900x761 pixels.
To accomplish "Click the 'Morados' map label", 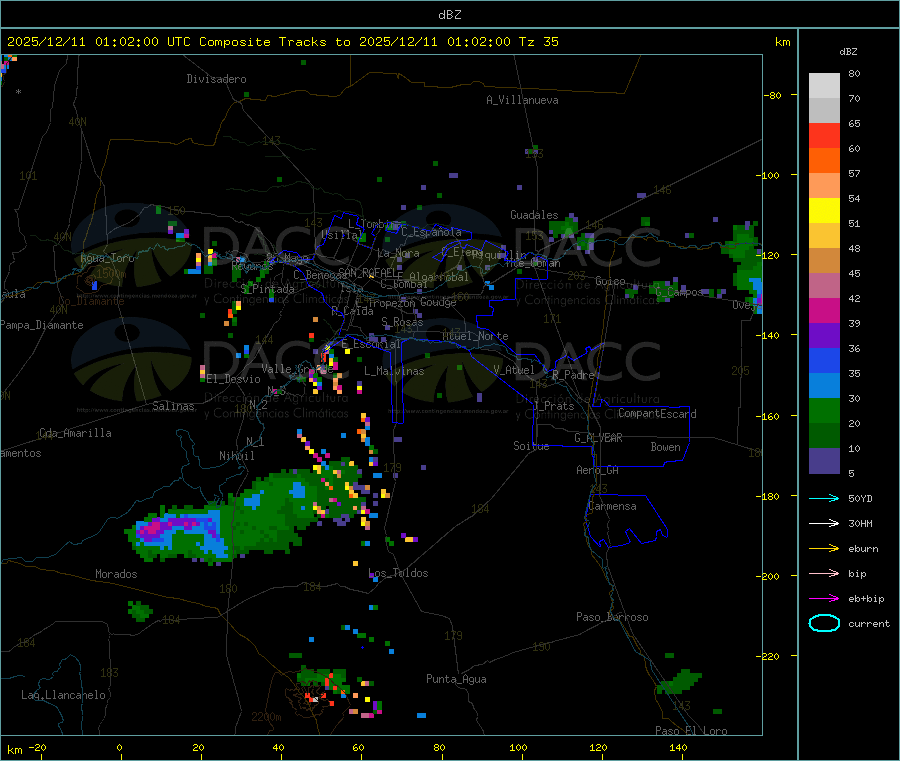I will pos(116,574).
